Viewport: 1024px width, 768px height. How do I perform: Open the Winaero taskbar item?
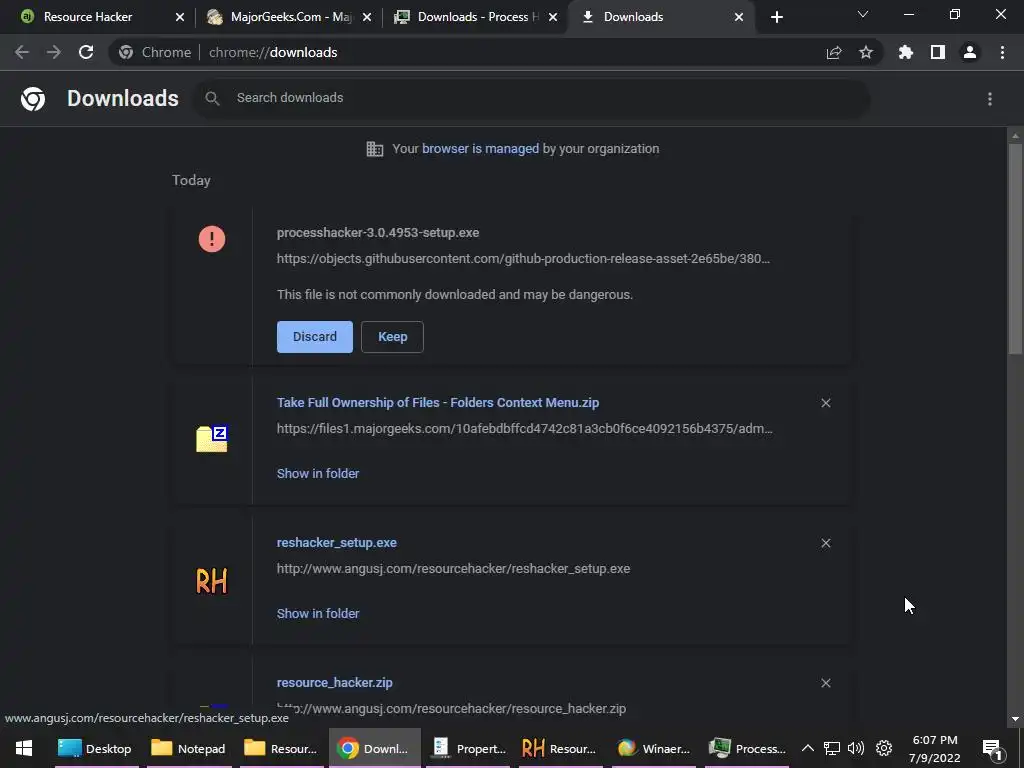[x=654, y=748]
